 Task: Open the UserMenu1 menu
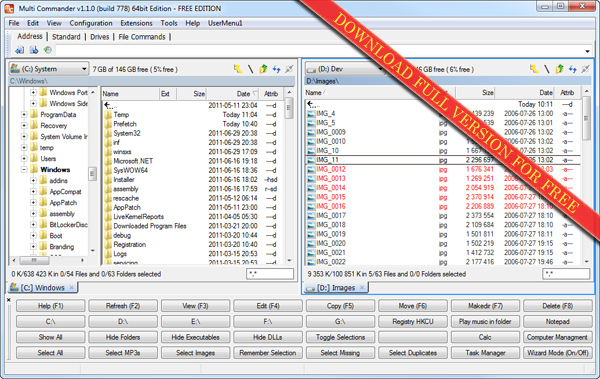pos(225,23)
